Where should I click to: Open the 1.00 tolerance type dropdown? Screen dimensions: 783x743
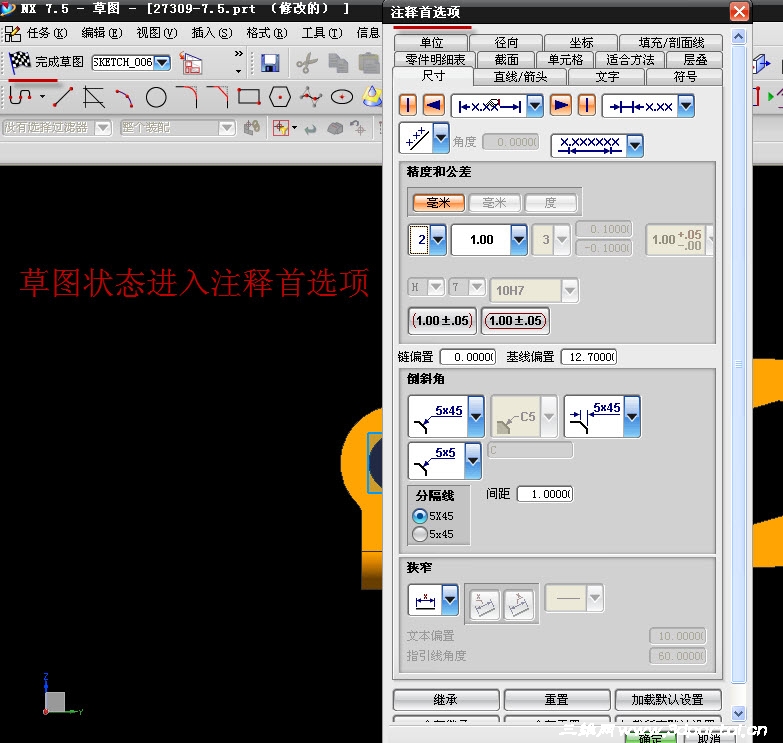519,240
